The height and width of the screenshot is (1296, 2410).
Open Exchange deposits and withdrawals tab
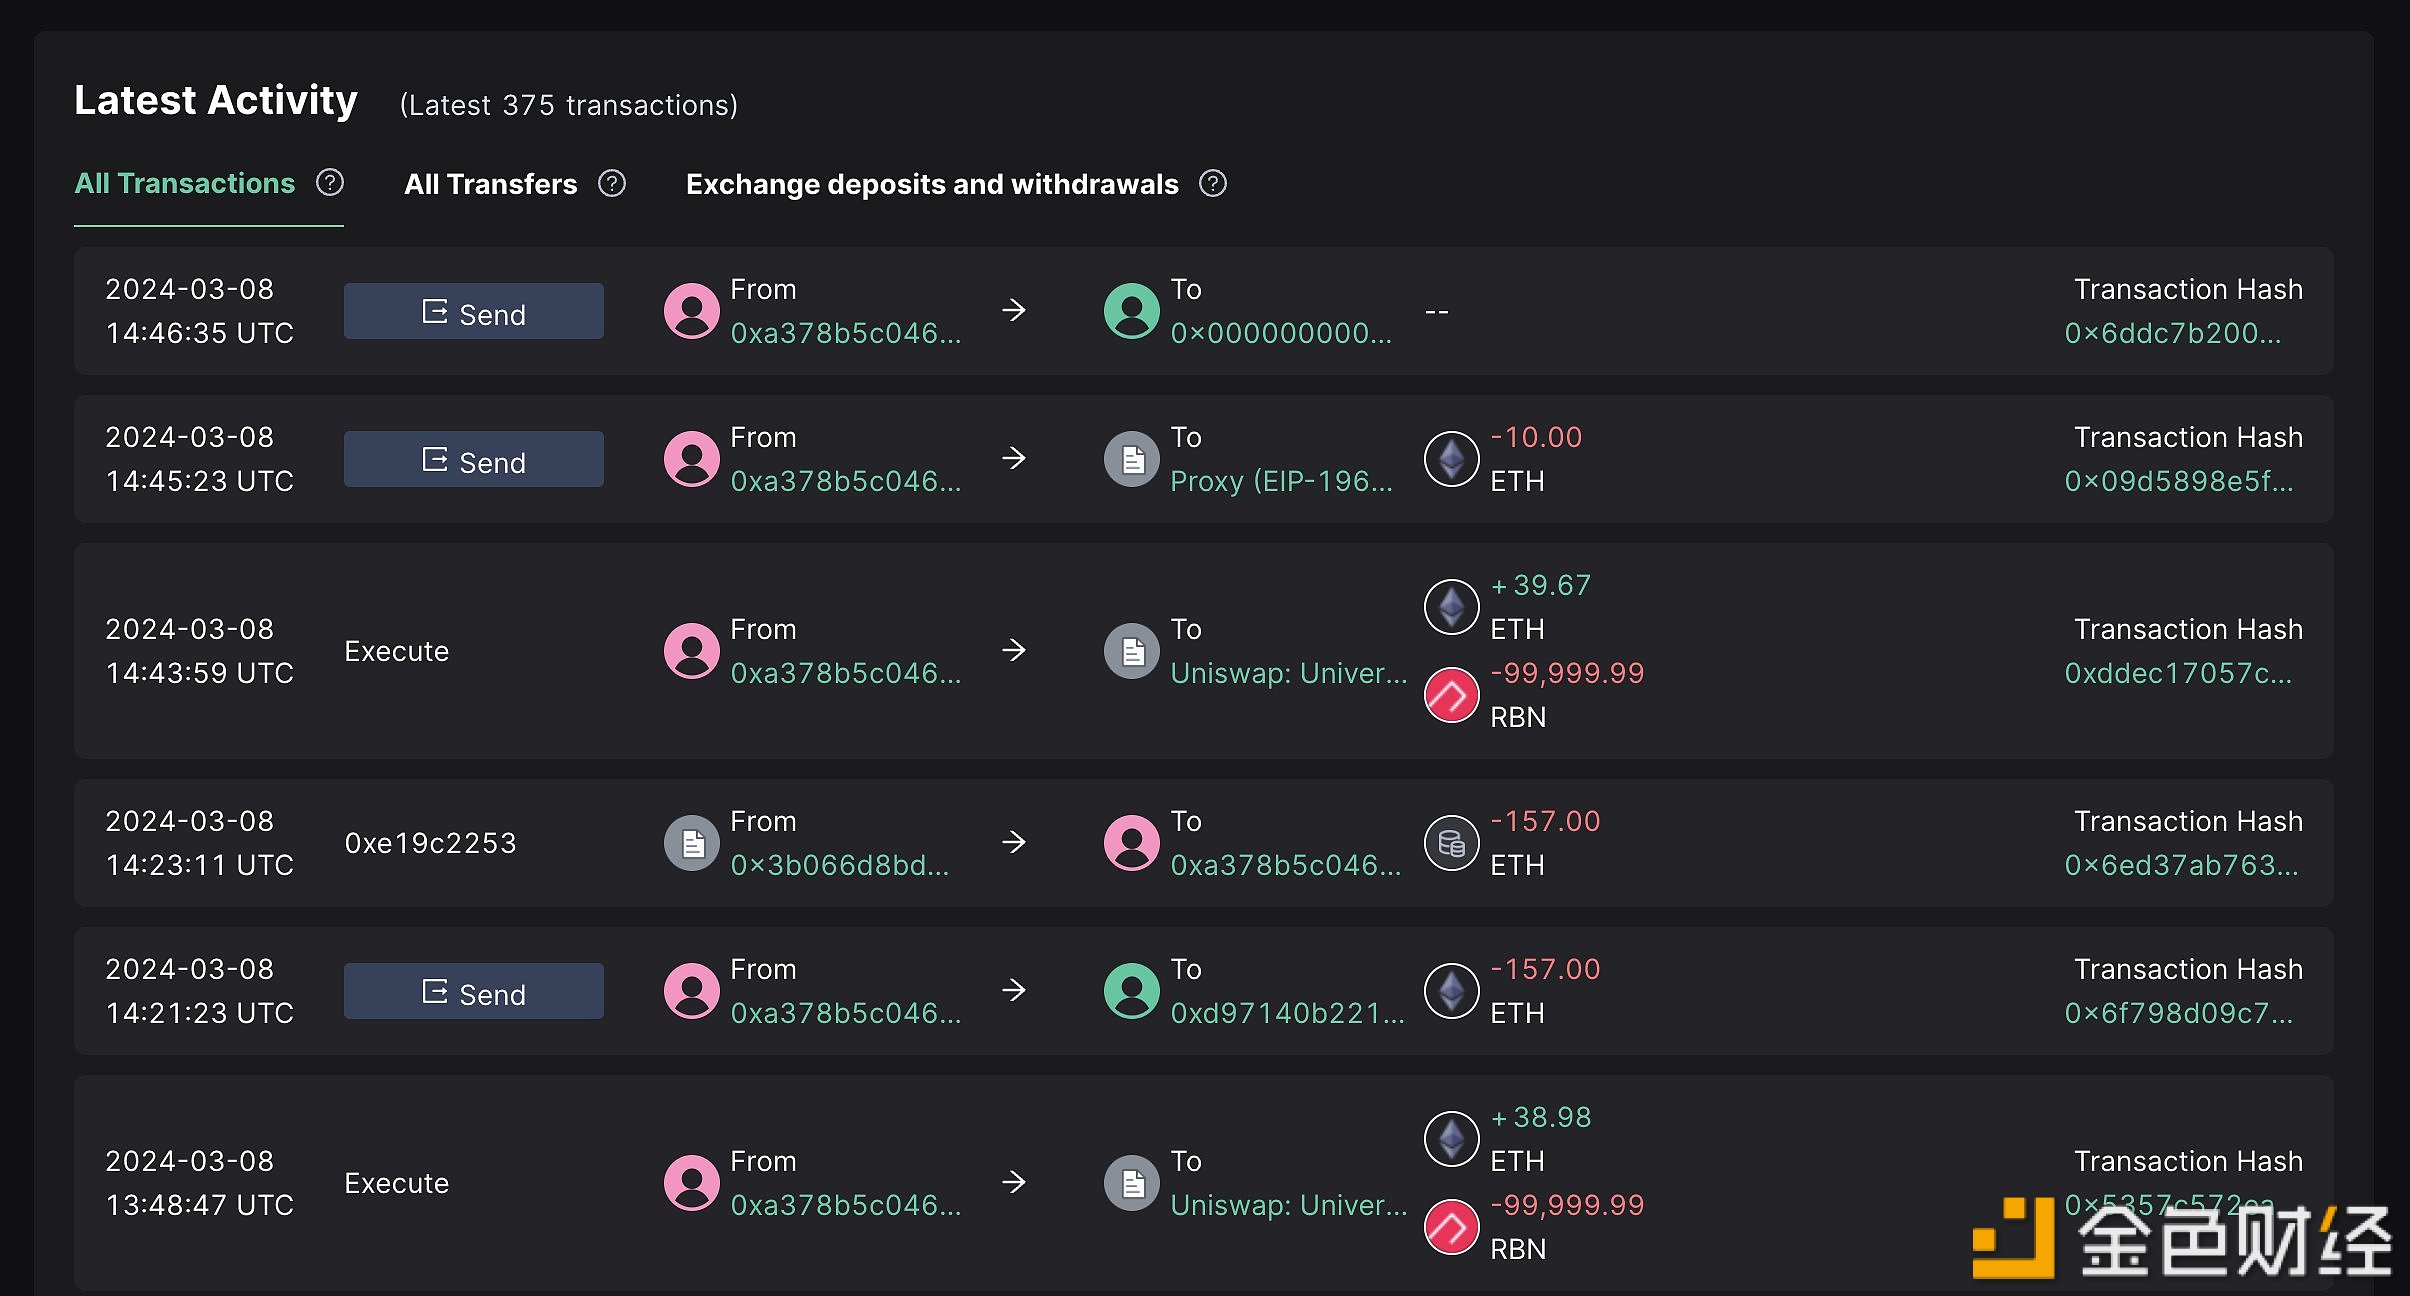(932, 184)
